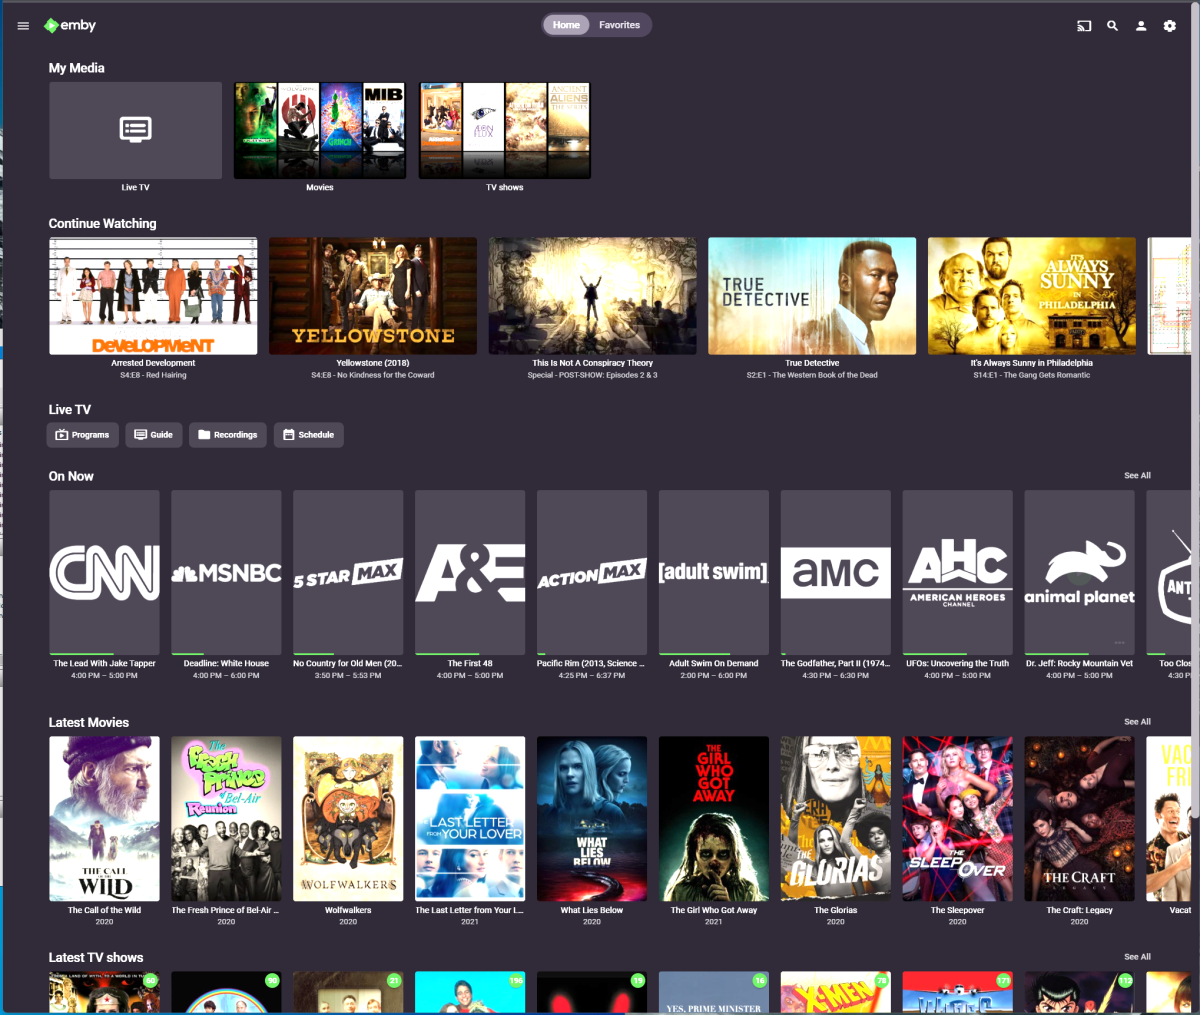Open the Live TV Guide button
This screenshot has width=1200, height=1015.
coord(154,435)
